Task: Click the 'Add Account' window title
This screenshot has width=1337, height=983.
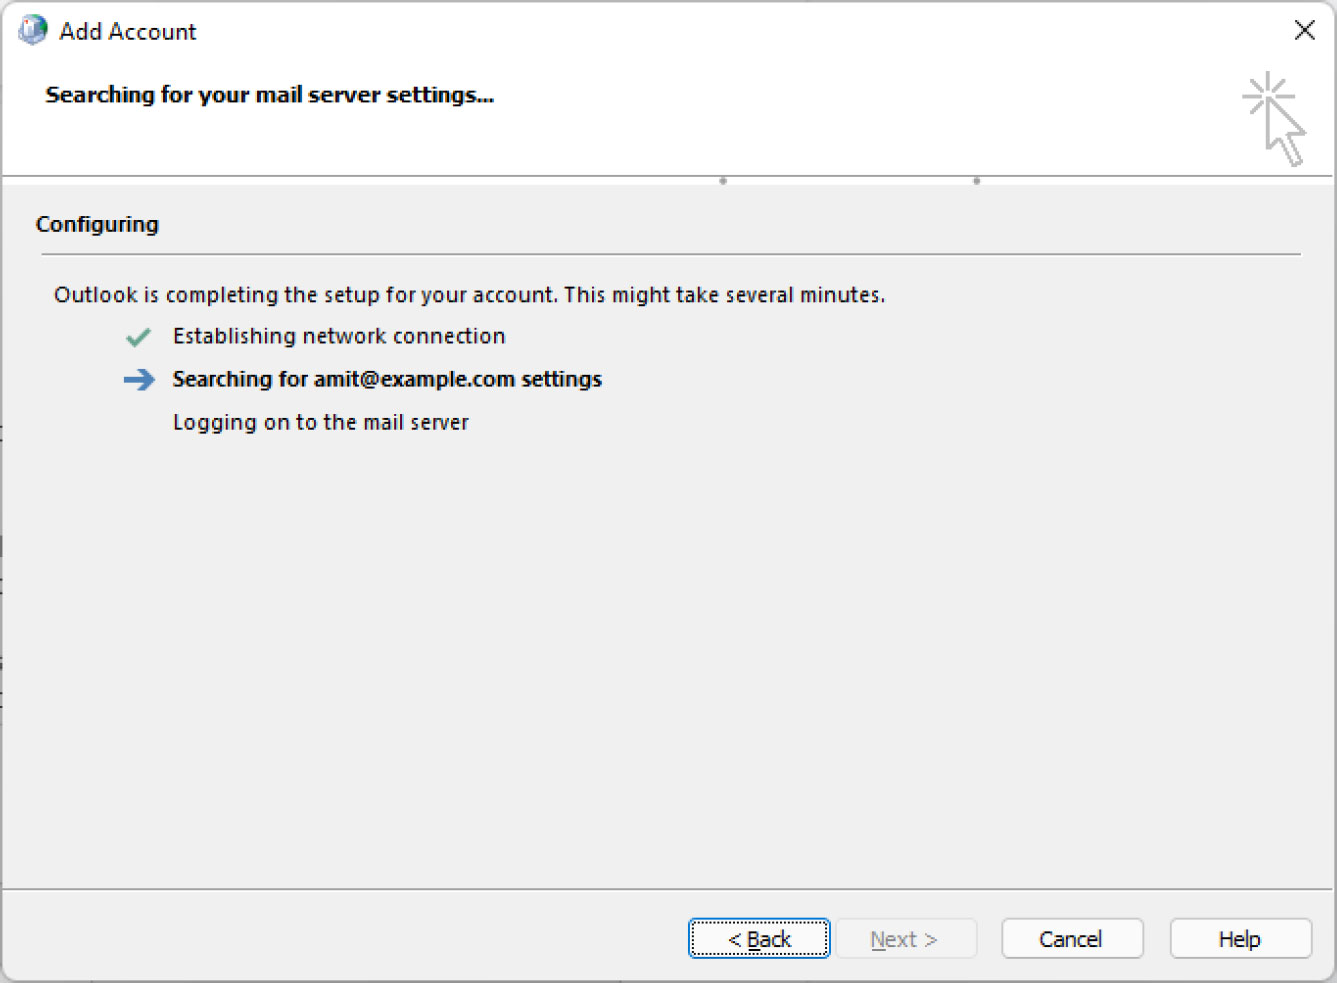Action: (x=128, y=31)
